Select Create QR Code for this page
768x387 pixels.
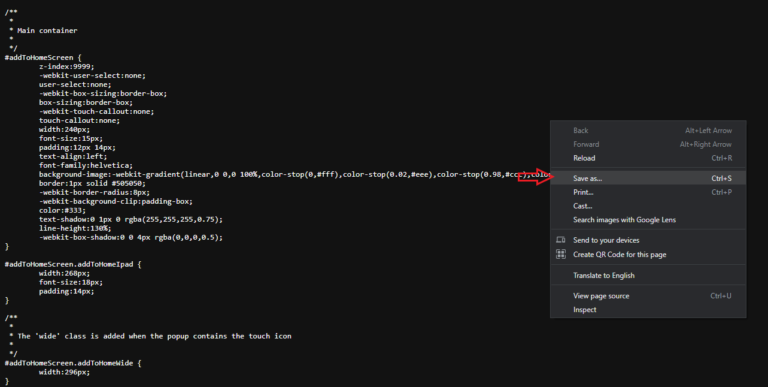point(648,254)
